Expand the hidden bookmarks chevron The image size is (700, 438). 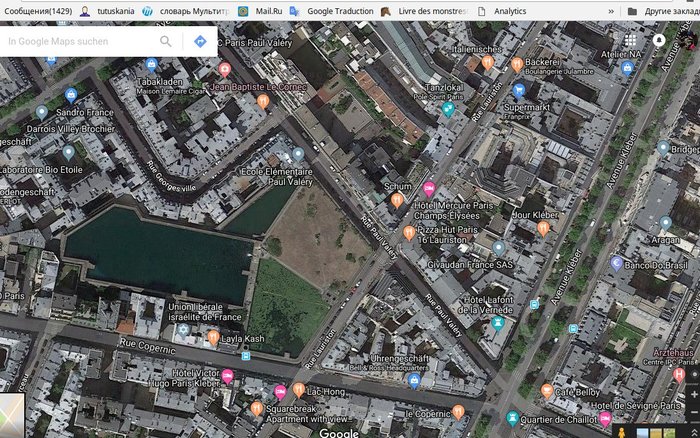click(610, 11)
